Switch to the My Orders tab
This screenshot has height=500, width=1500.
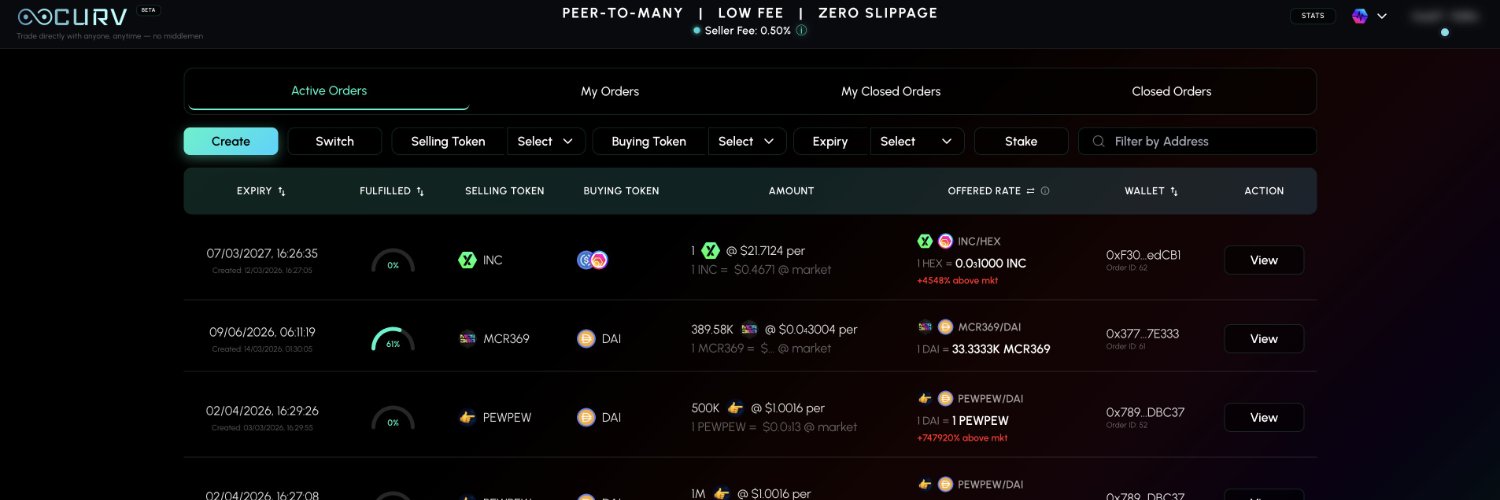[x=610, y=91]
